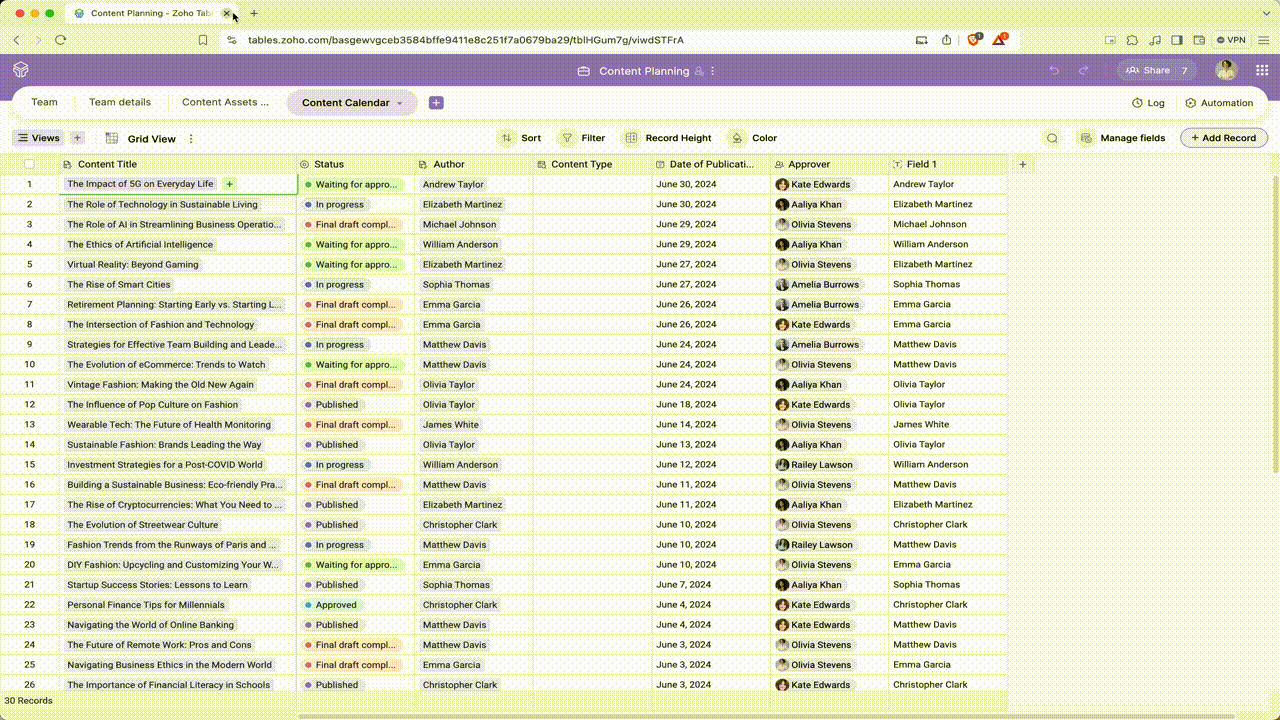
Task: Add a new table with plus icon
Action: (436, 103)
